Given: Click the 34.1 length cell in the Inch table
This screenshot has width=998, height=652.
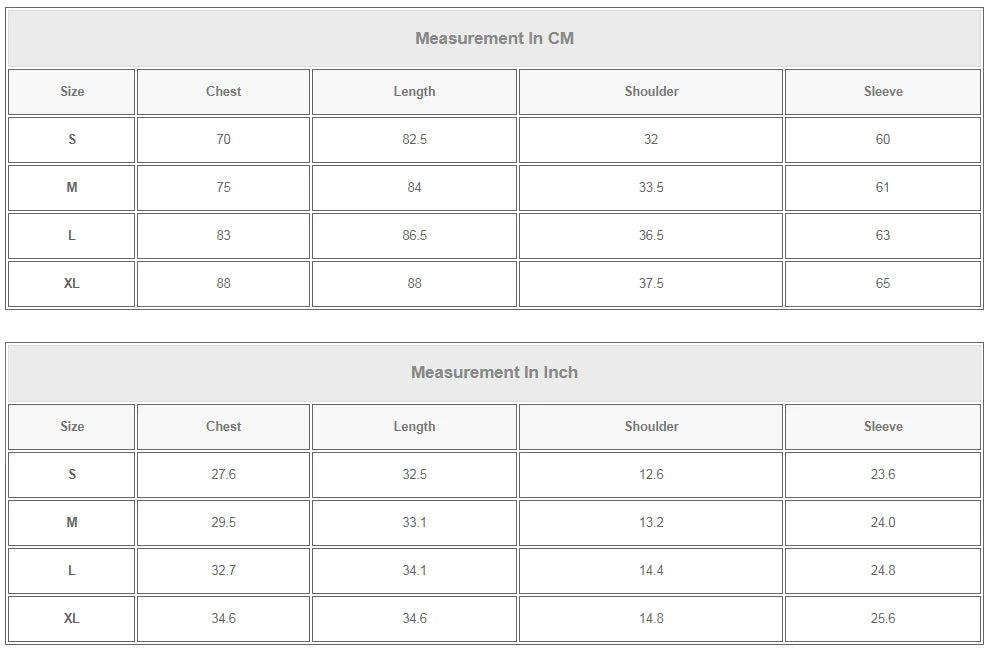Looking at the screenshot, I should [414, 571].
